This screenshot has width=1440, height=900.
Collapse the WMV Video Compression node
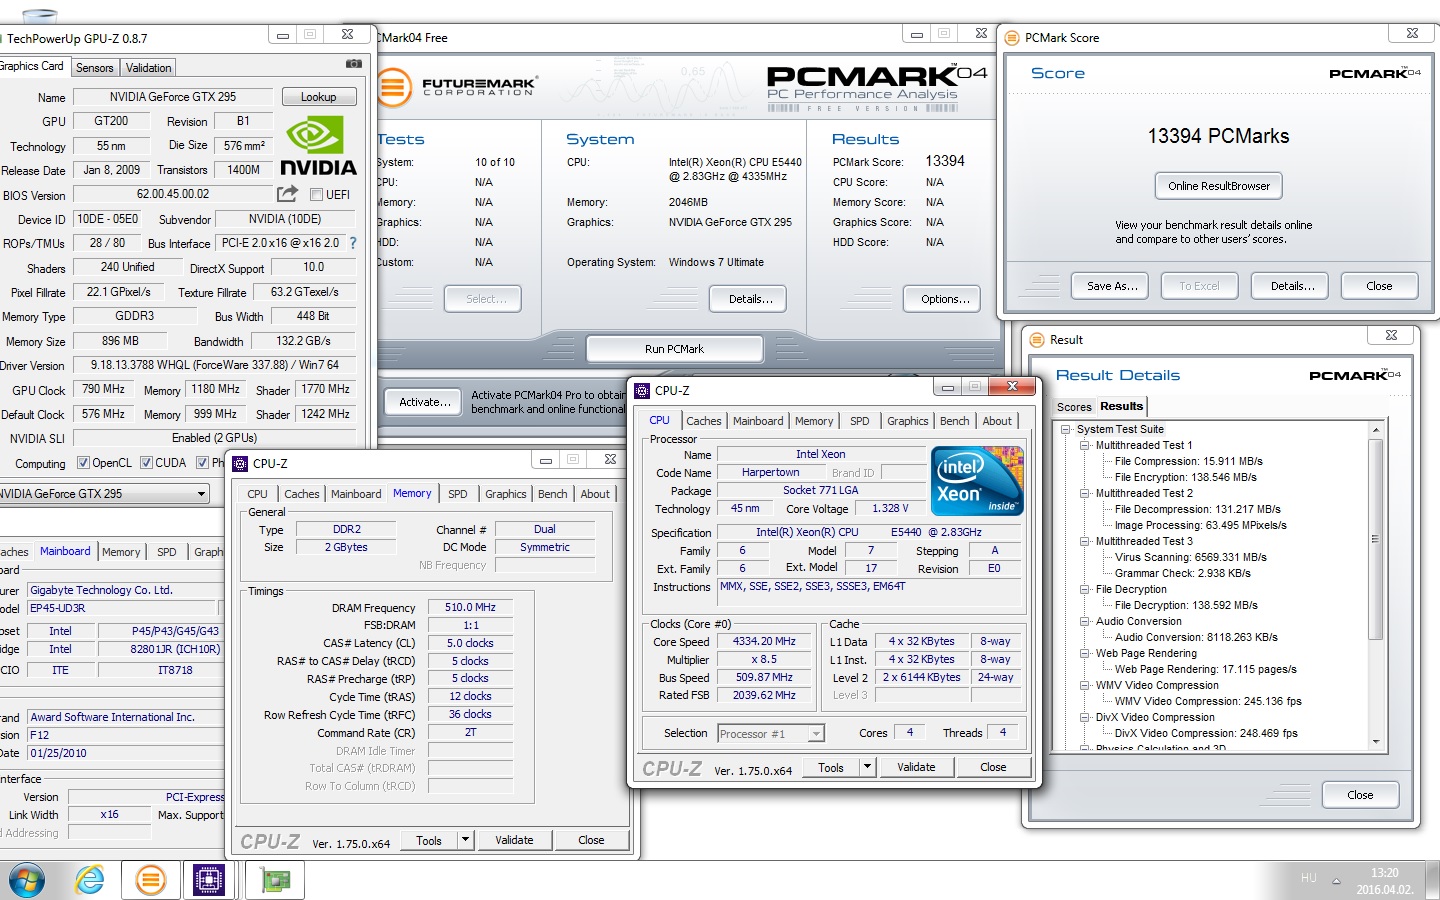click(1085, 686)
